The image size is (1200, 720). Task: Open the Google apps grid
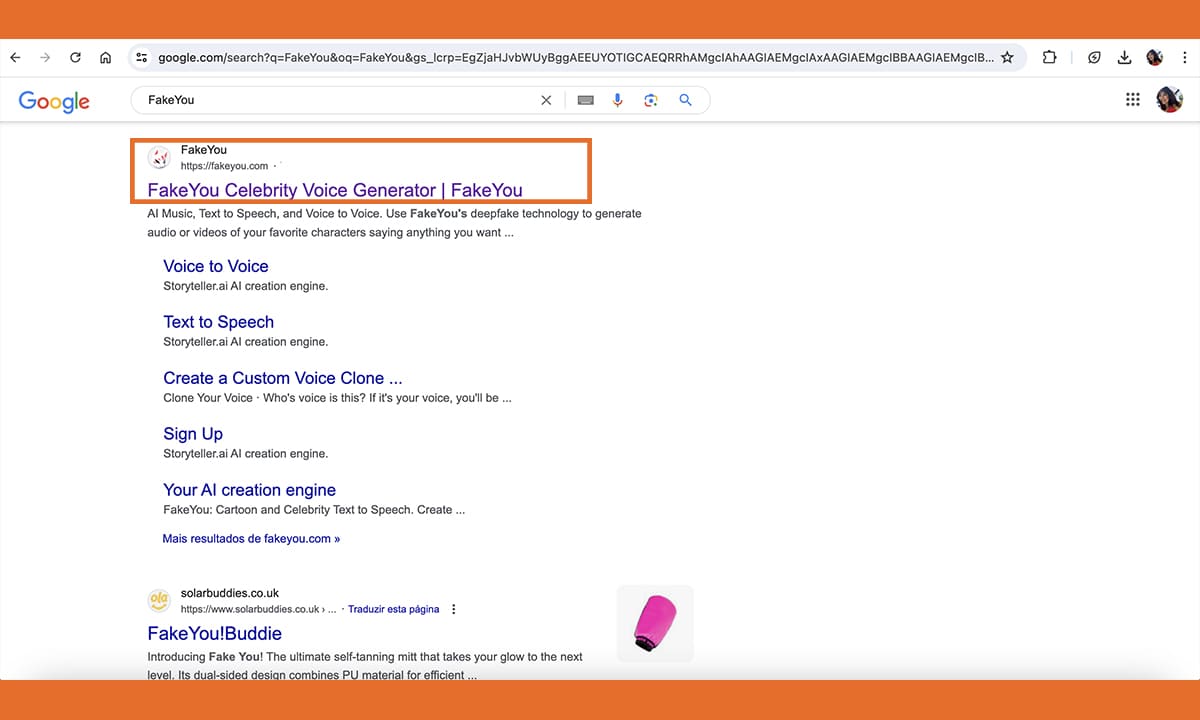click(1133, 99)
